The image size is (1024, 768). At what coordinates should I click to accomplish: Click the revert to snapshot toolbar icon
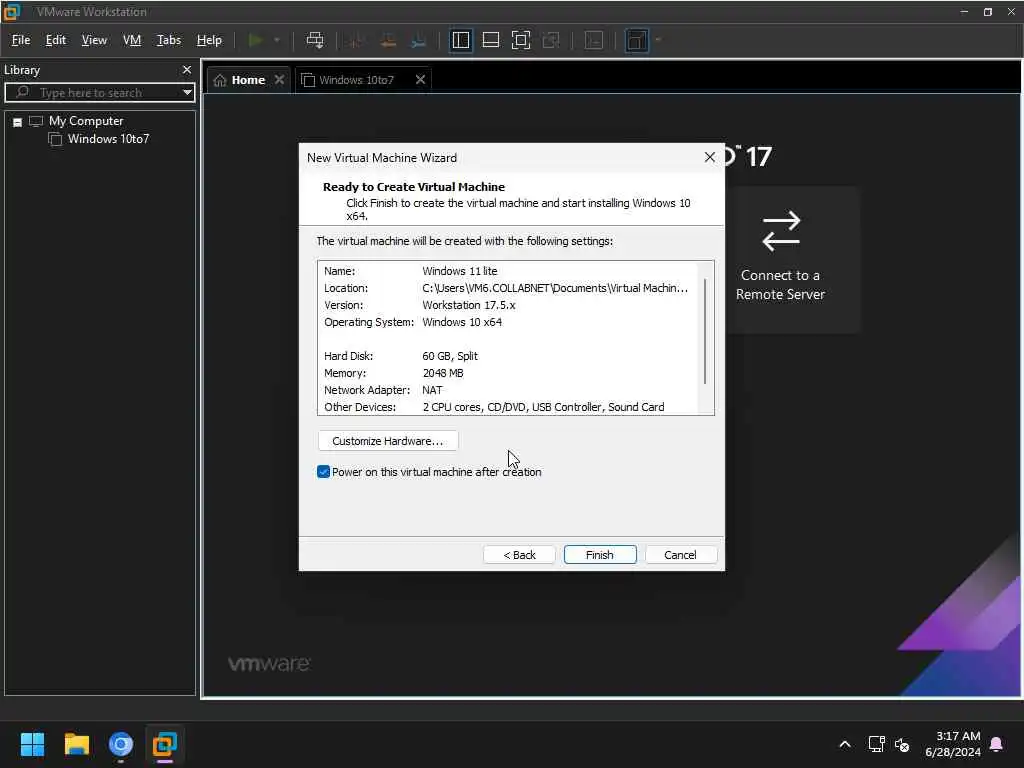click(x=388, y=40)
